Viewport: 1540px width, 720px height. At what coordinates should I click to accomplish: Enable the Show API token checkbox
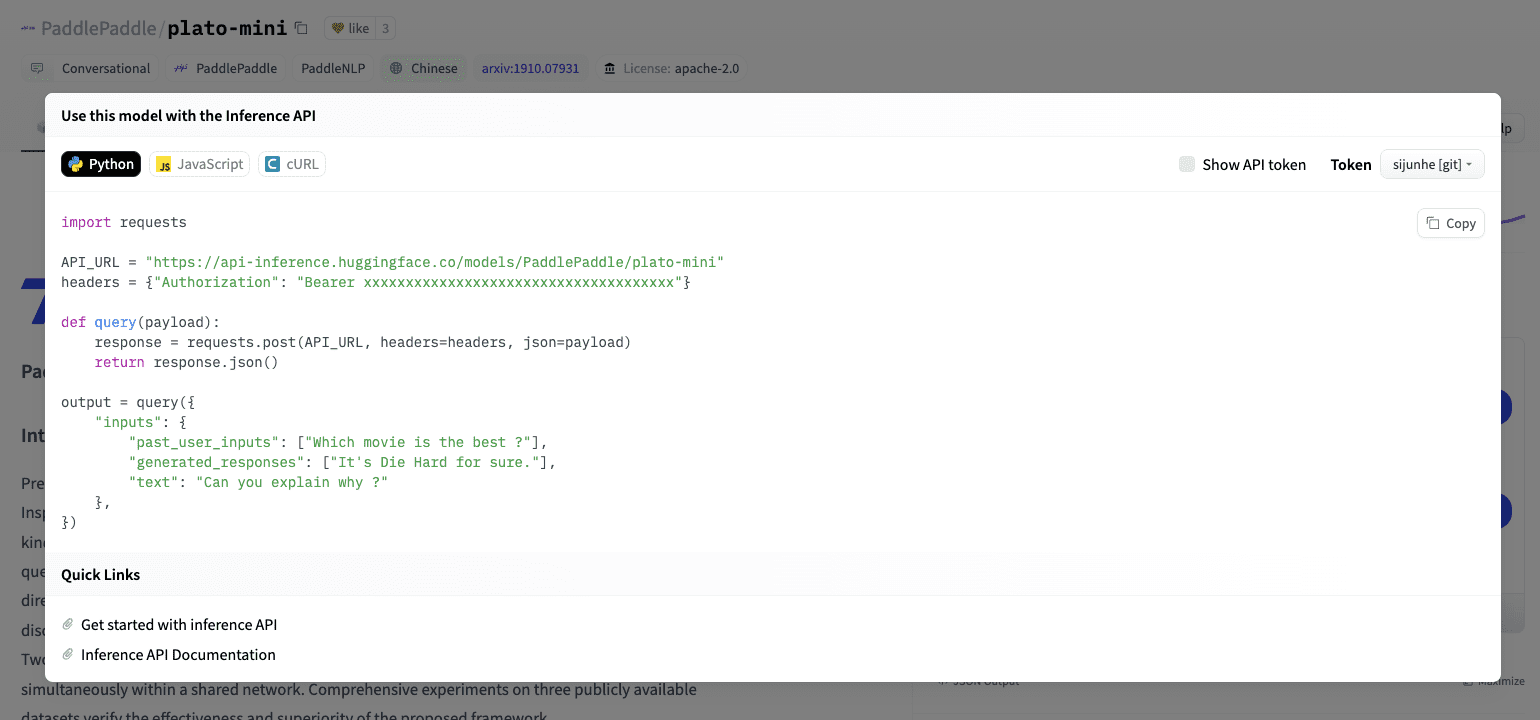[x=1186, y=164]
